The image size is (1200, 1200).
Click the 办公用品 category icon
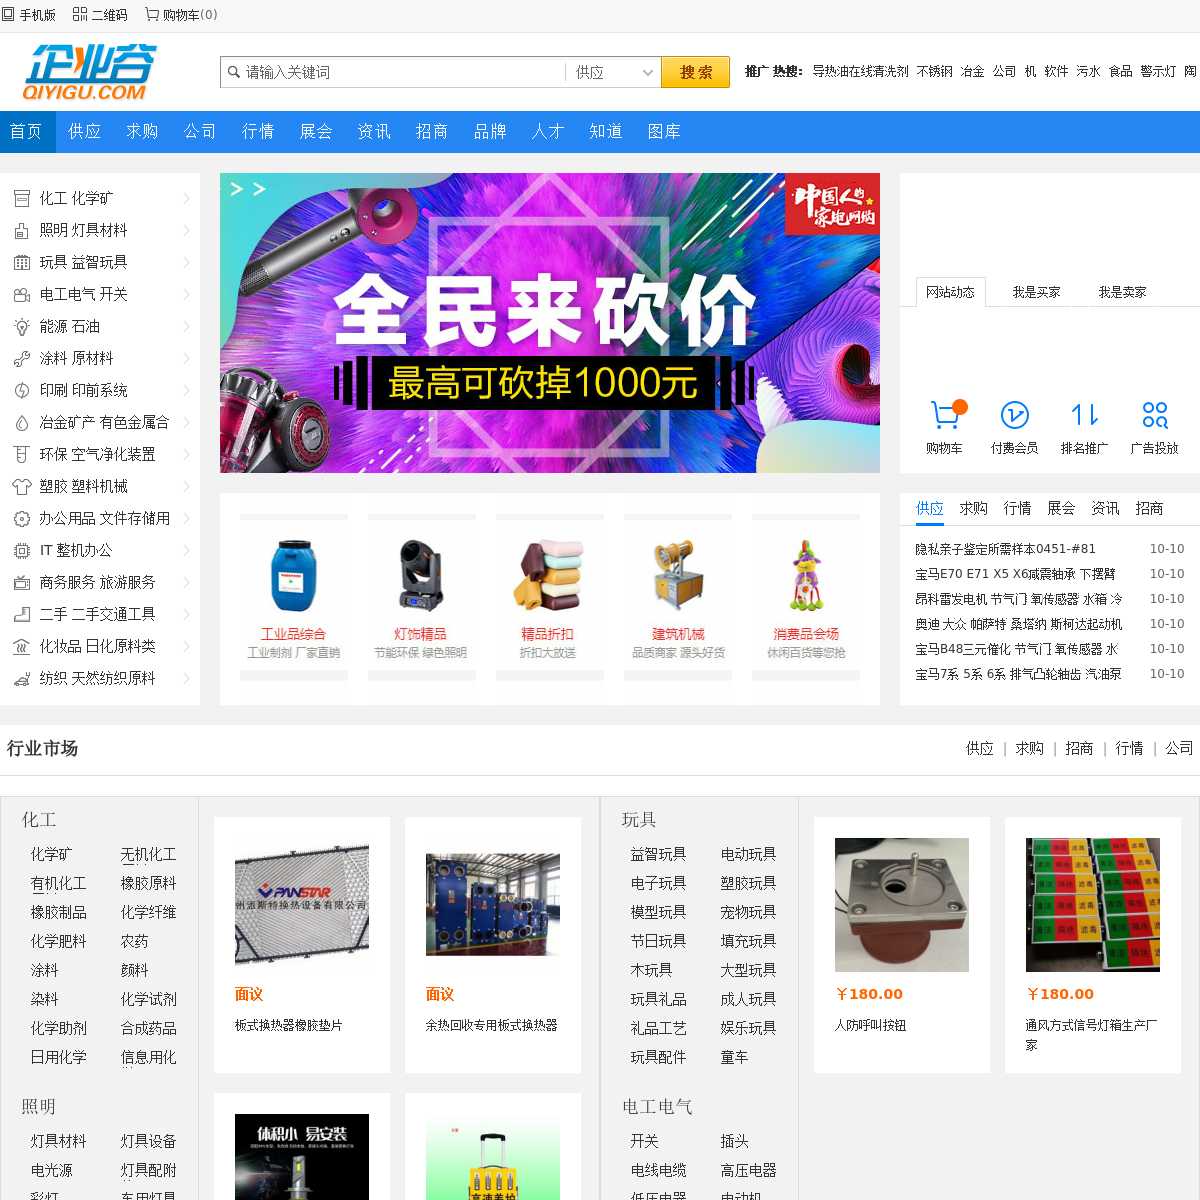[x=22, y=518]
